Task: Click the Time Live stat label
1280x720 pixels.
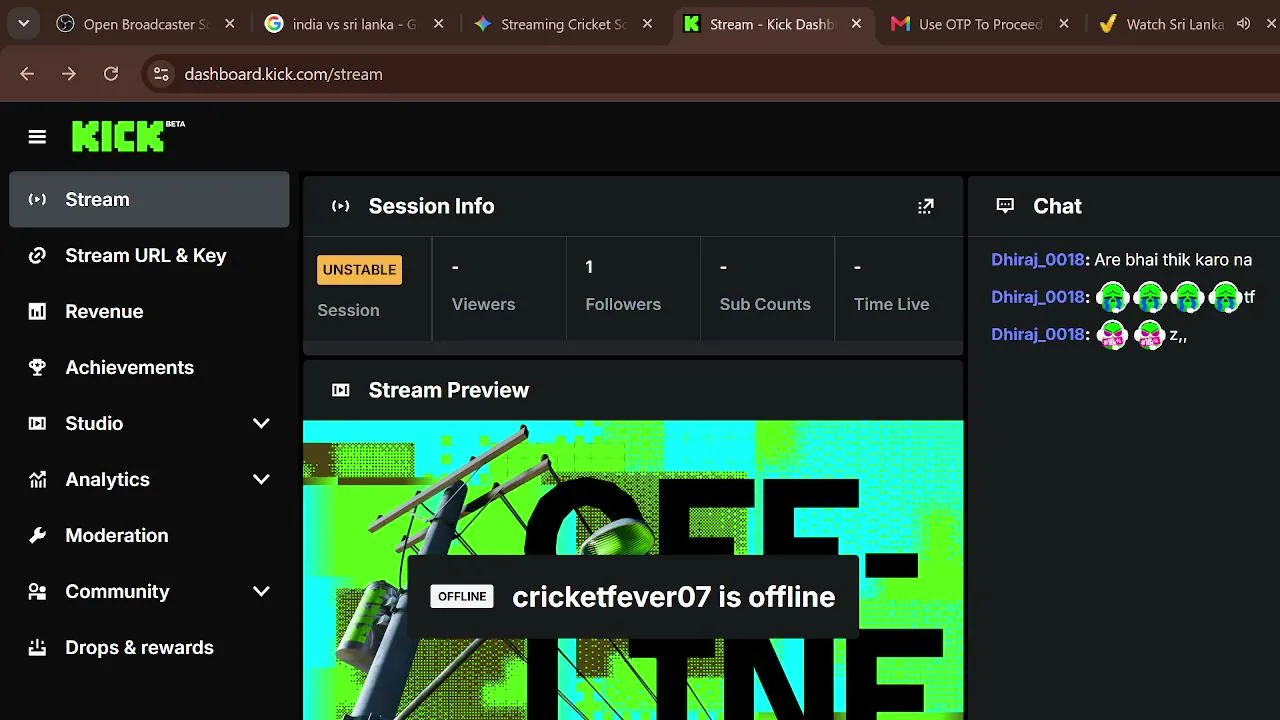Action: coord(891,304)
